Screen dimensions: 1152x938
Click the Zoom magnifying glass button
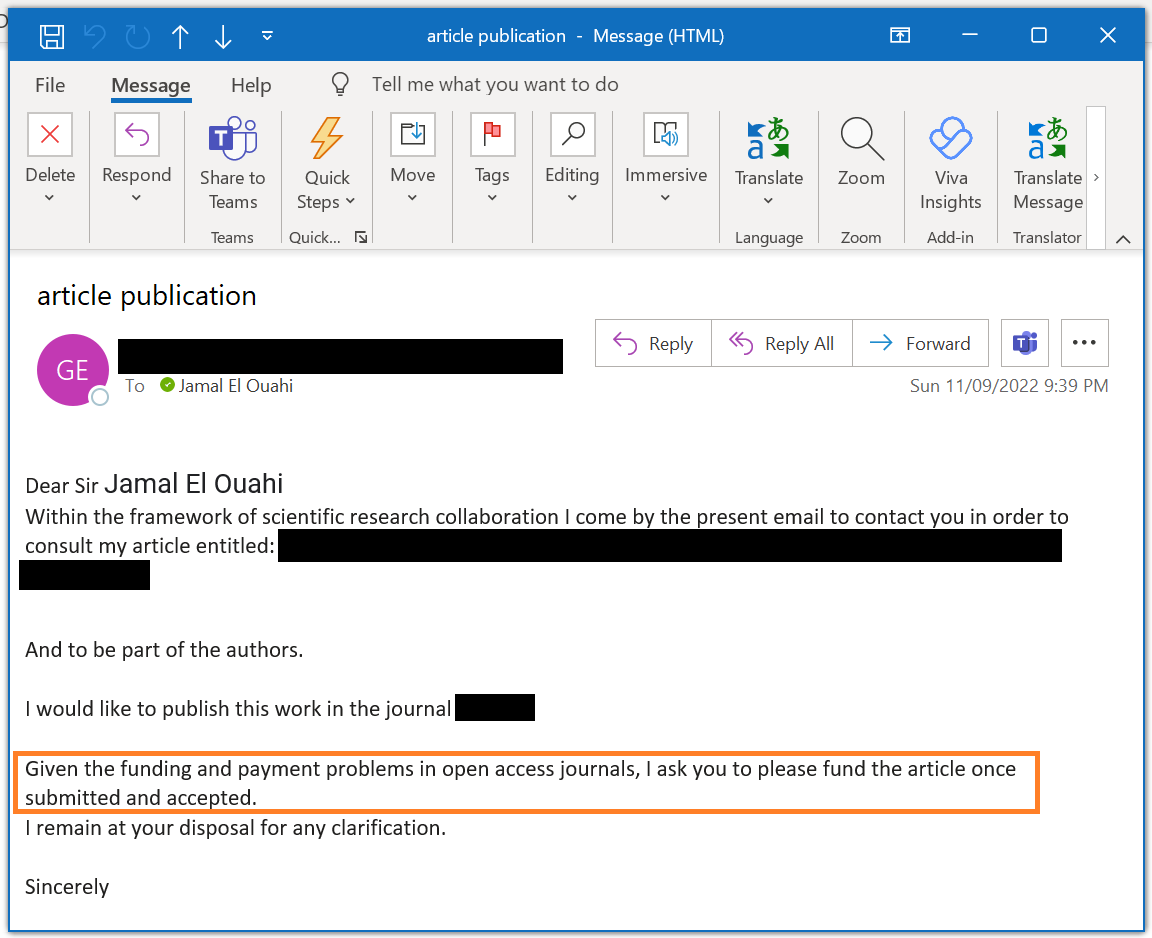(861, 152)
